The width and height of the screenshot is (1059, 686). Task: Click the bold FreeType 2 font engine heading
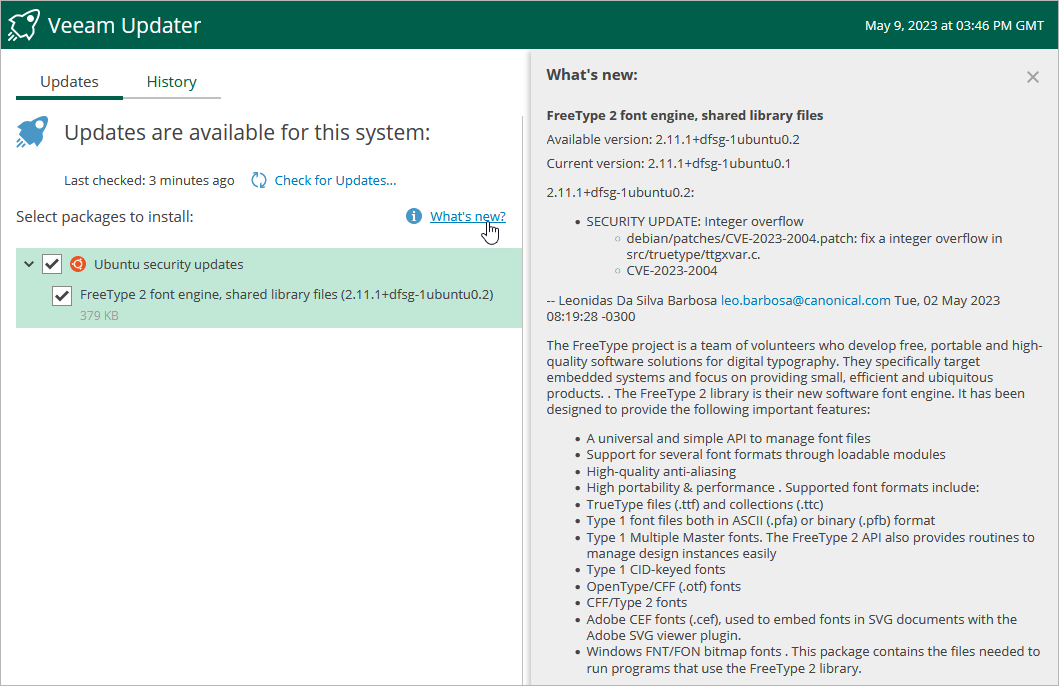[685, 115]
